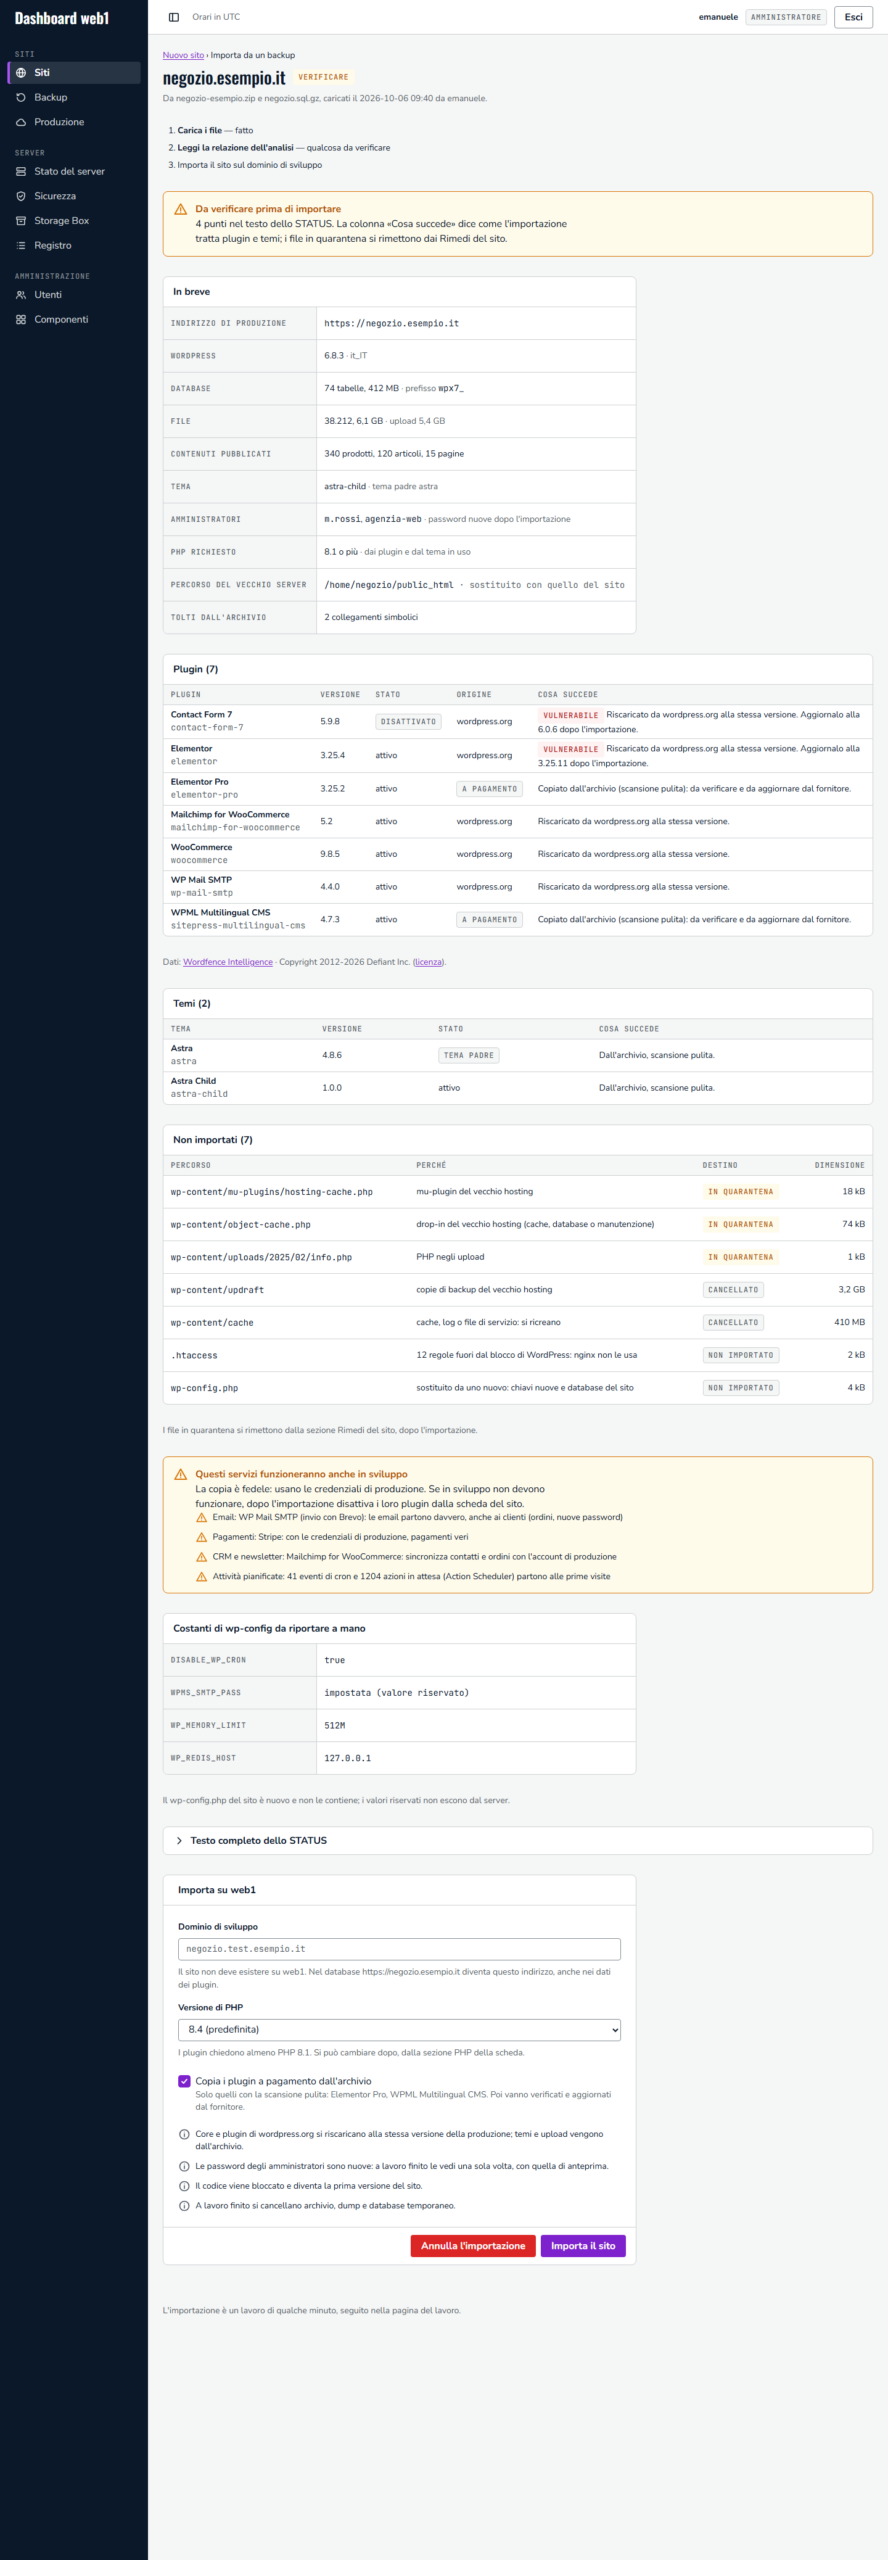Open the Versione di PHP dropdown
The width and height of the screenshot is (888, 2560).
pos(399,2029)
